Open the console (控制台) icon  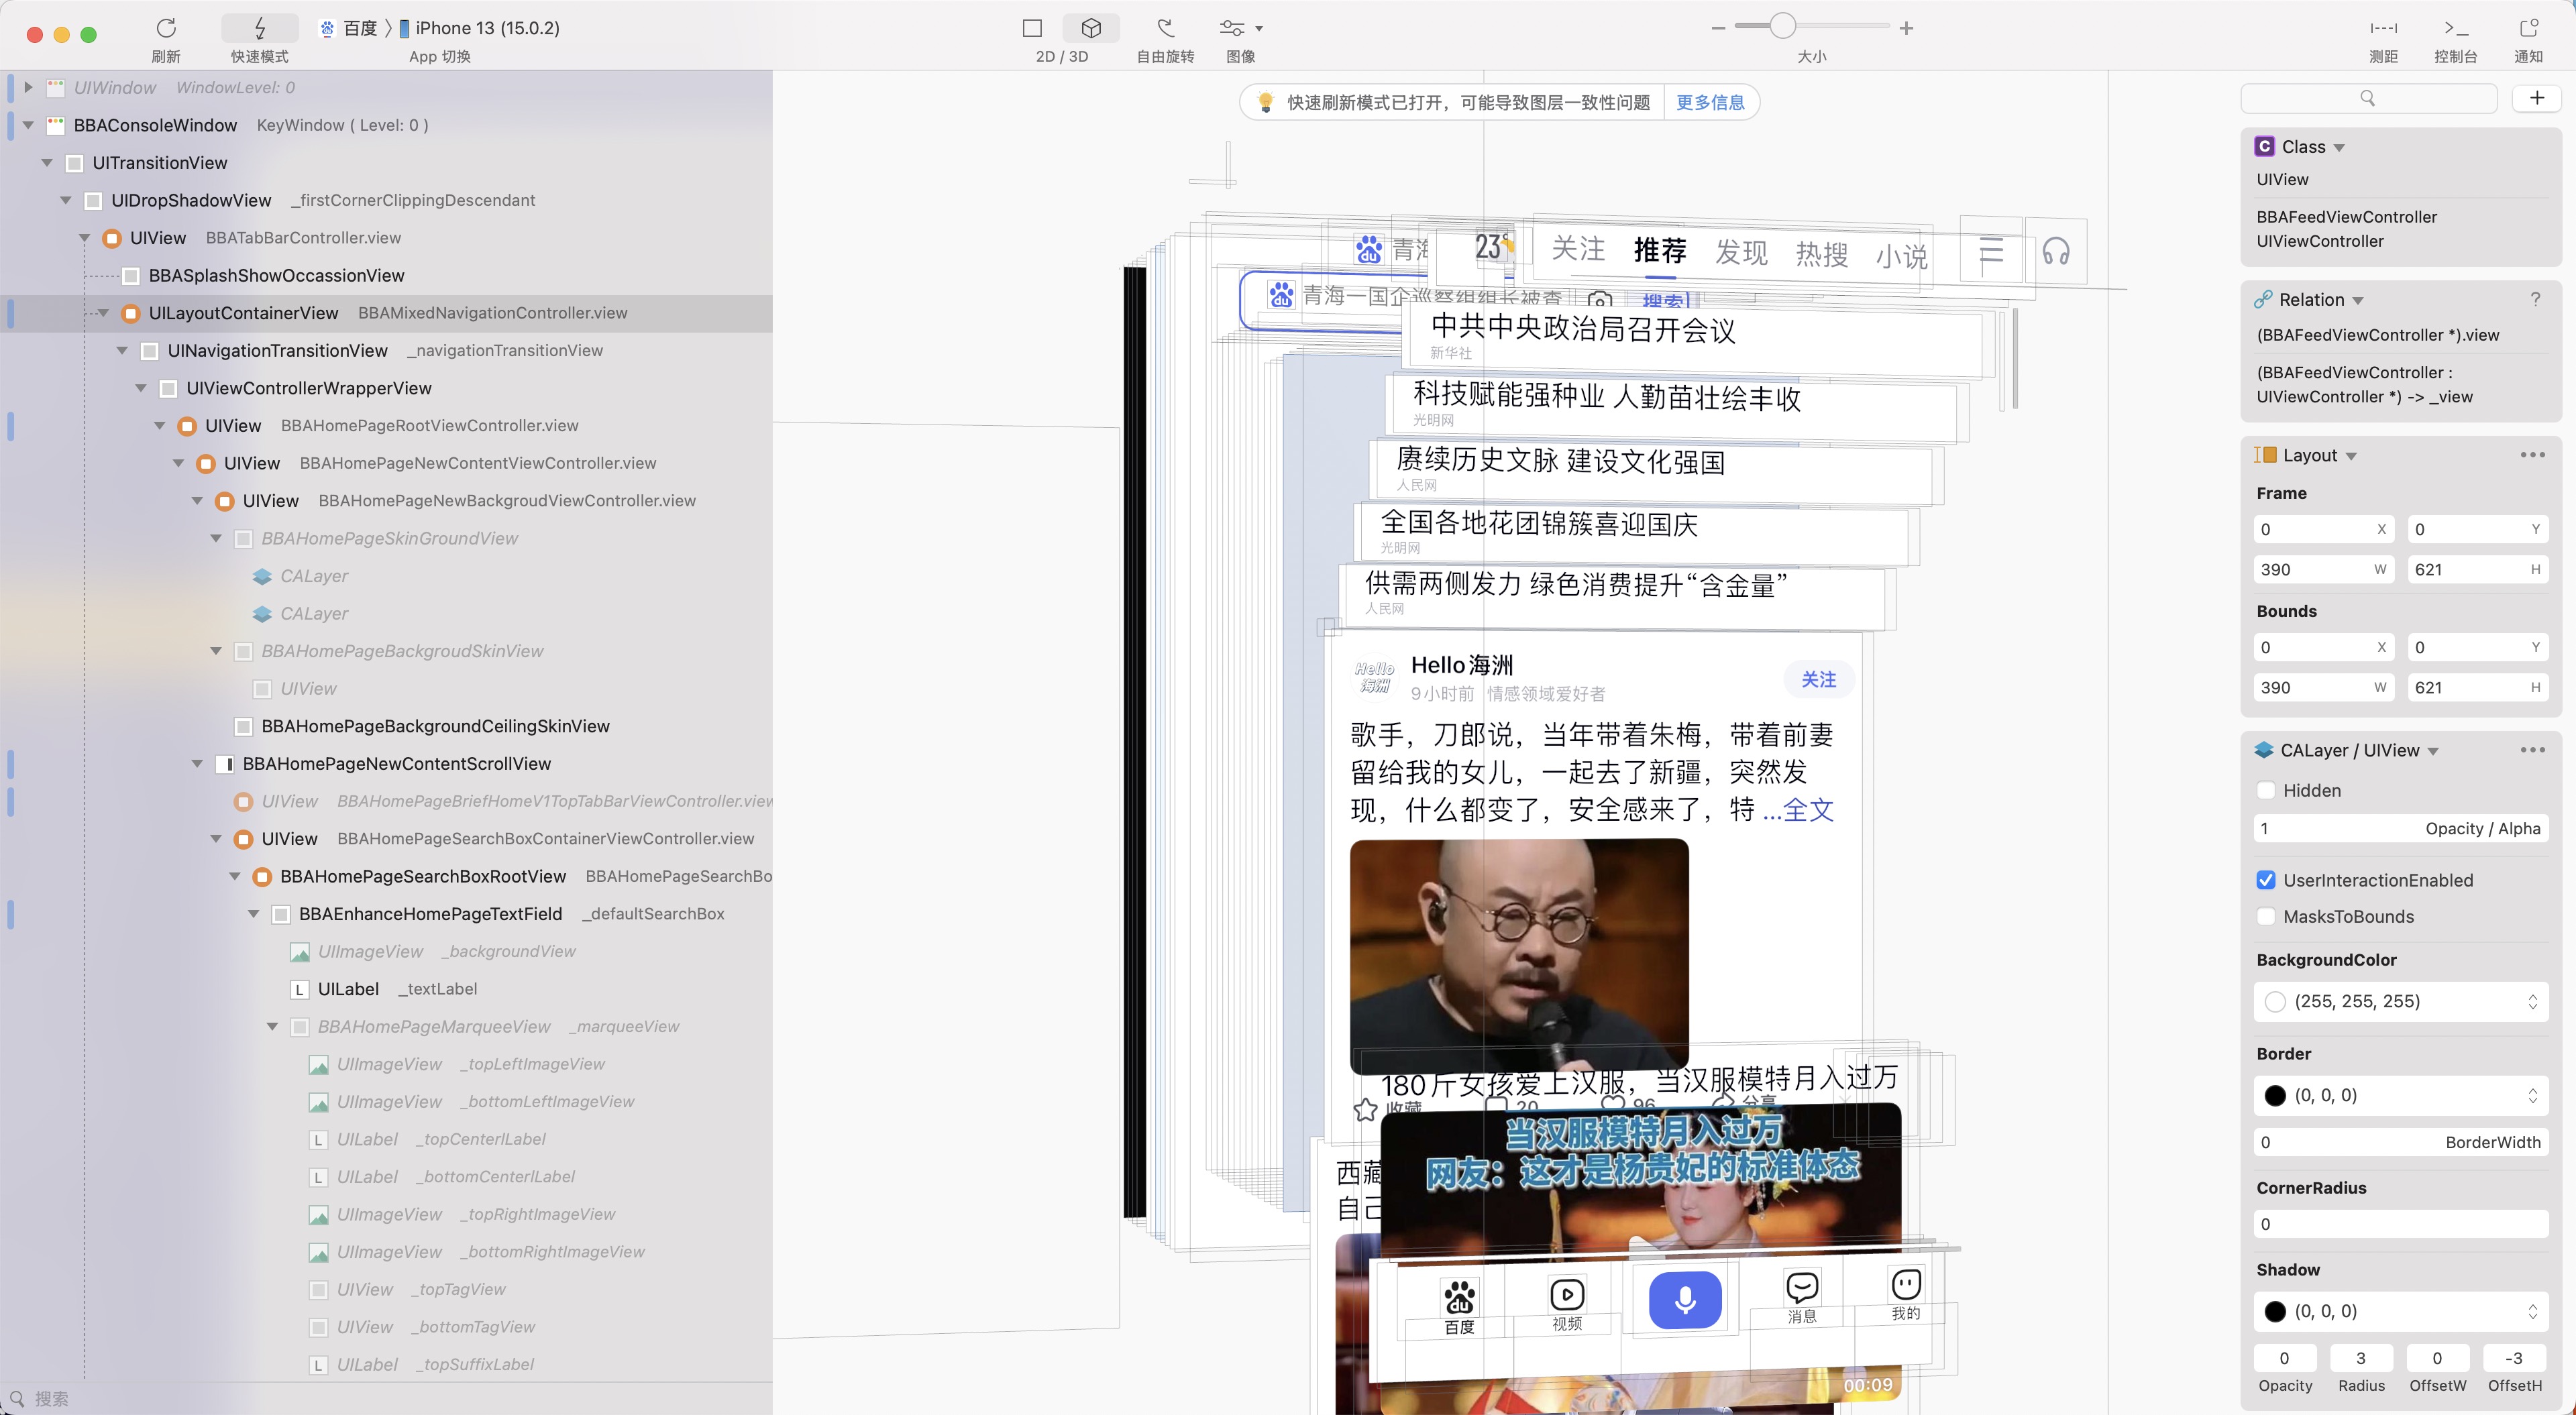(2455, 28)
